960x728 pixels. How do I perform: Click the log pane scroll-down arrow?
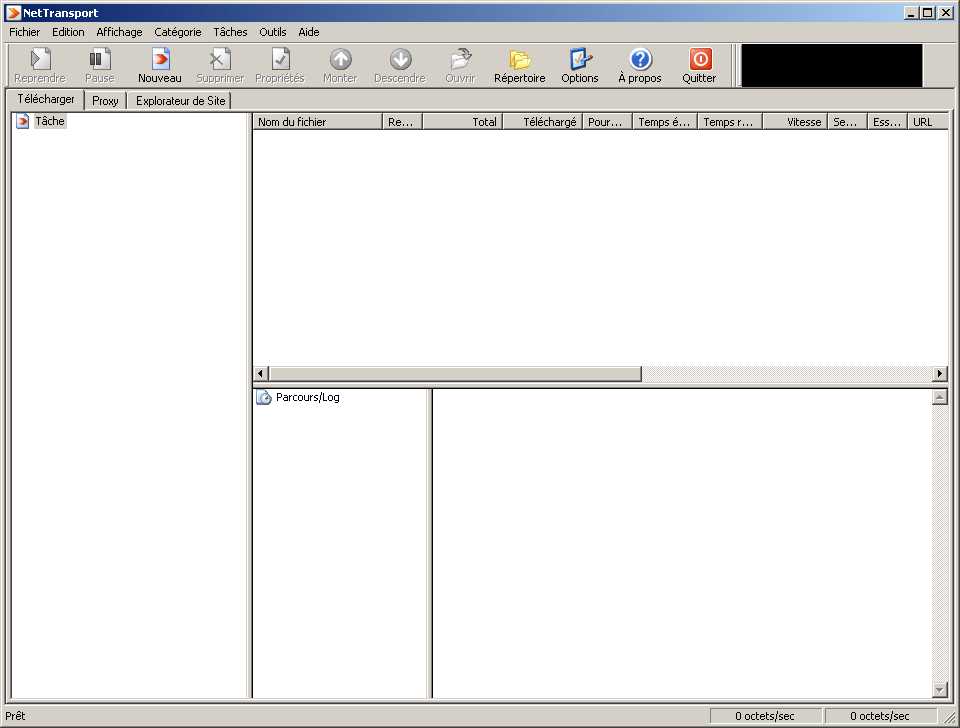(x=940, y=690)
